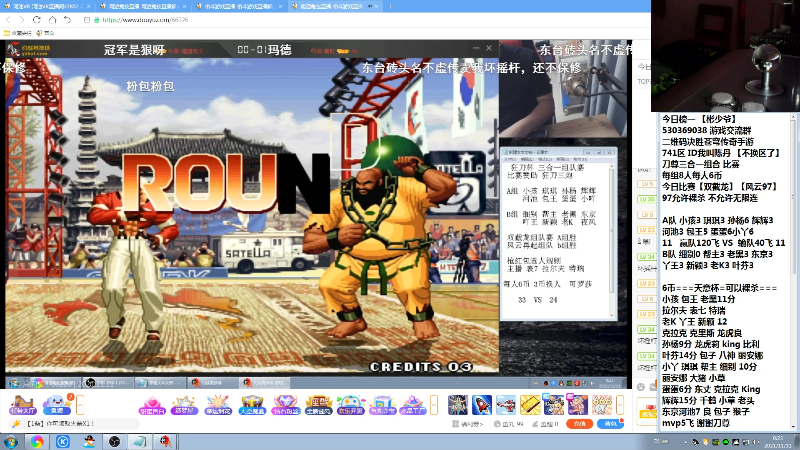Screen dimensions: 800x450
Task: Click the line starting 今日比赛 in notes
Action: [719, 187]
